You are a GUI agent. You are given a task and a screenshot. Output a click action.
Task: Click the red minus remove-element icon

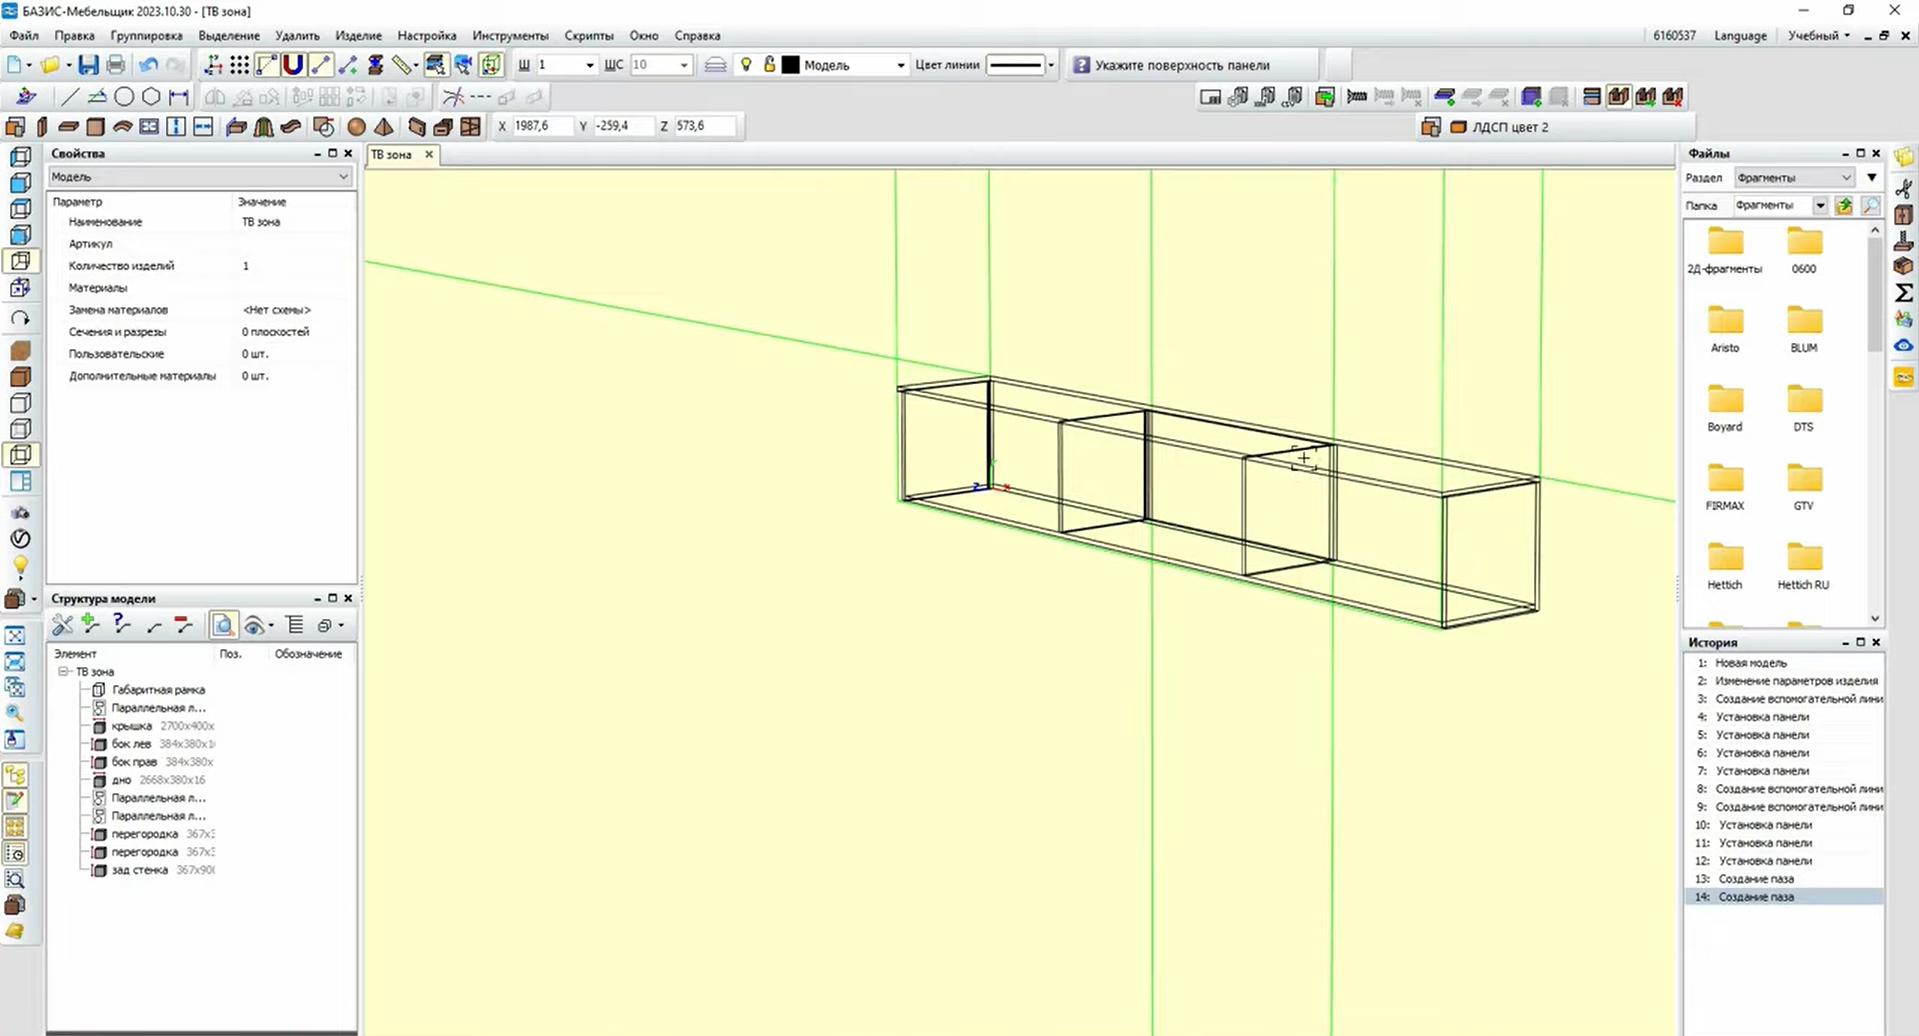pos(183,625)
